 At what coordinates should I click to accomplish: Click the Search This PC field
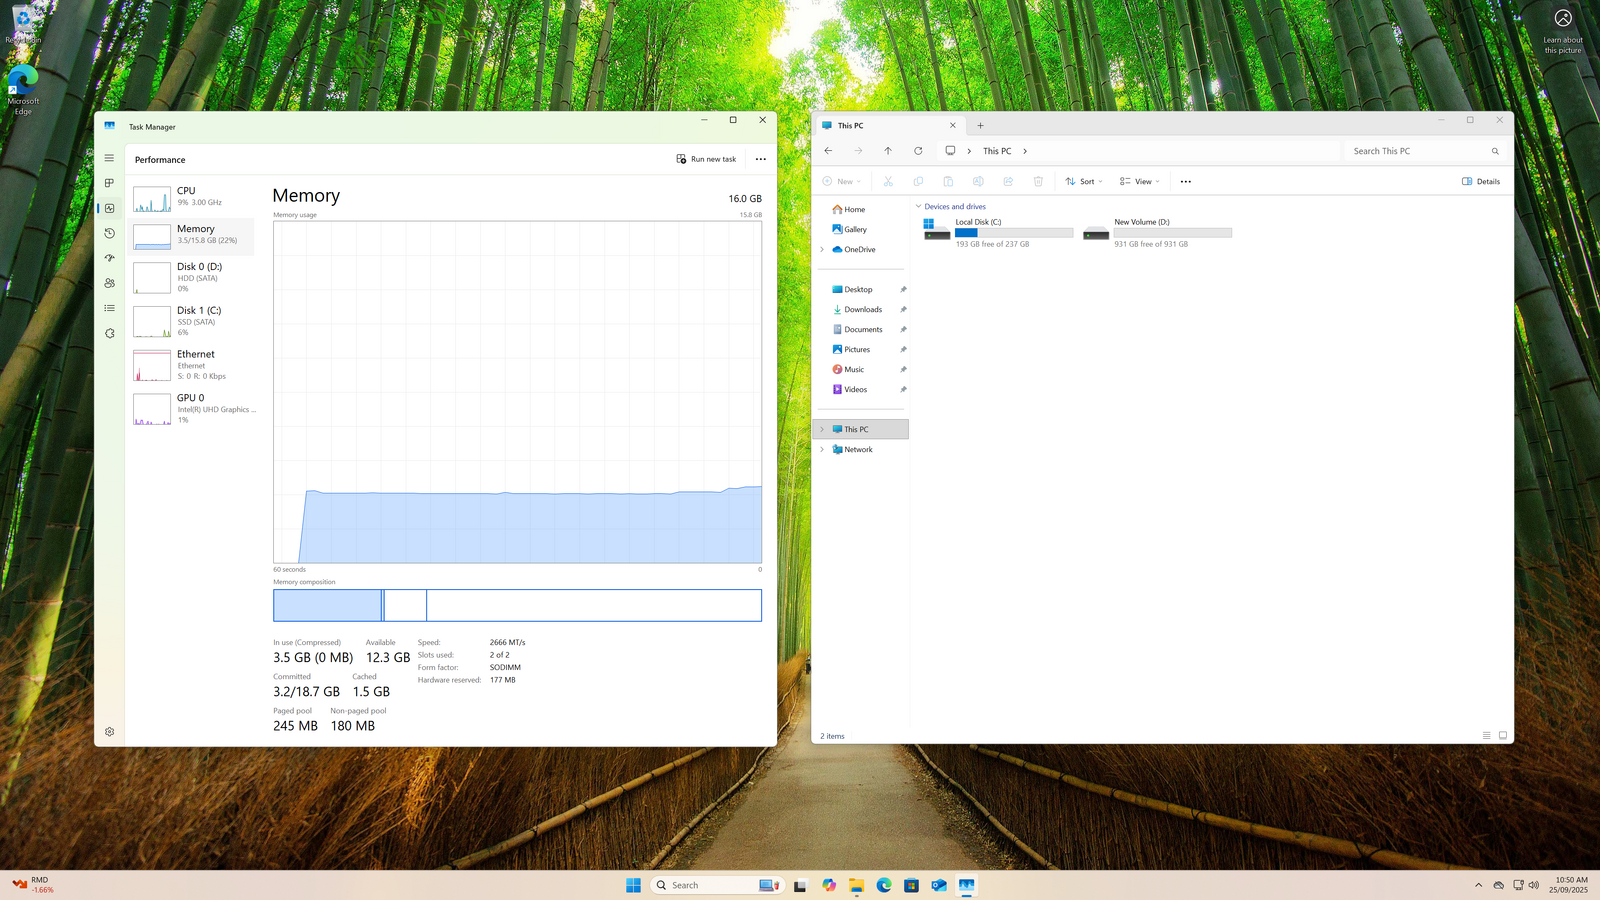point(1415,151)
